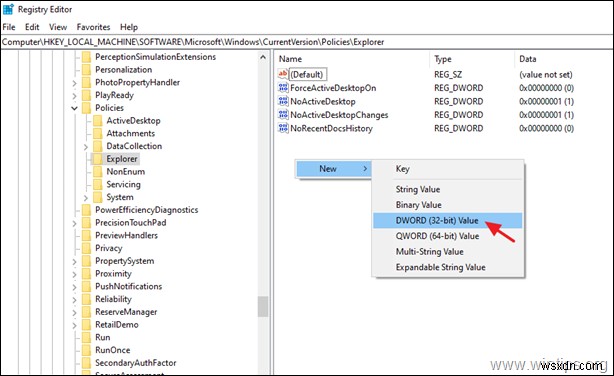
Task: Click the NoRecentDocsHistory DWORD icon
Action: click(283, 128)
